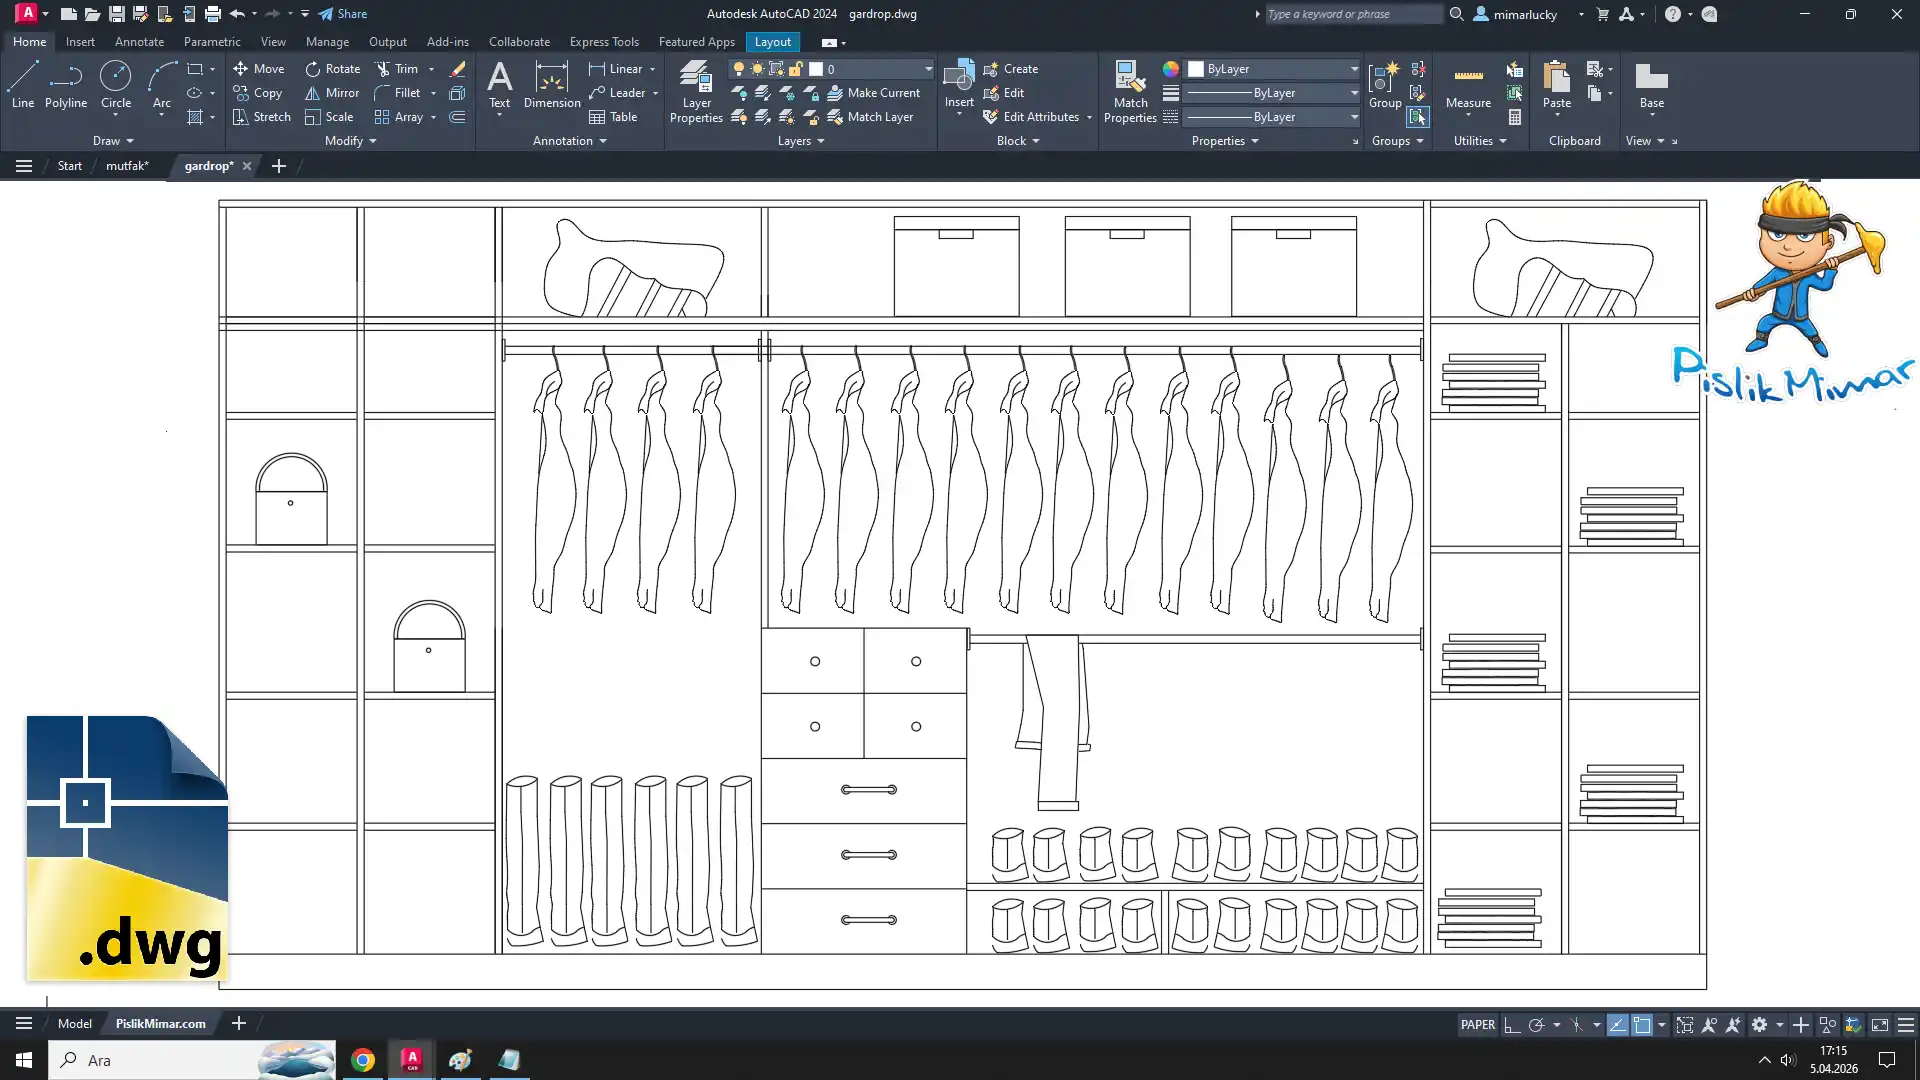Switch to the mutfak* drawing tab
Viewport: 1920px width, 1080px height.
(127, 166)
